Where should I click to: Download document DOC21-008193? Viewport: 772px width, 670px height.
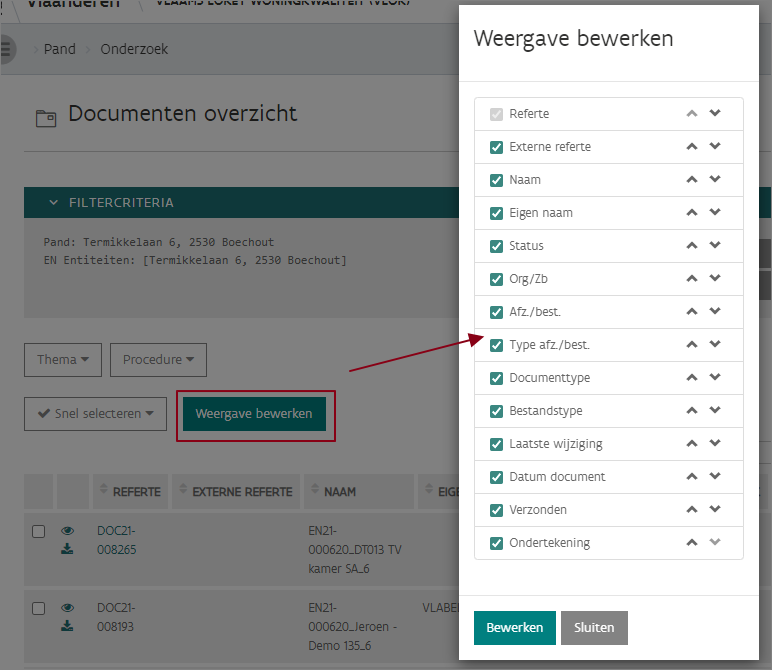[68, 626]
